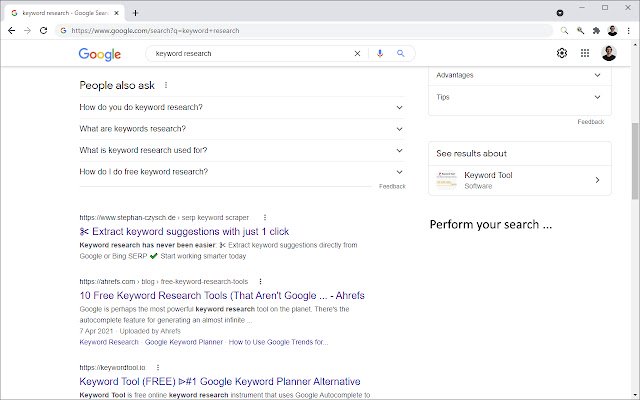Clear the search box with X
Viewport: 640px width, 400px height.
tap(357, 53)
